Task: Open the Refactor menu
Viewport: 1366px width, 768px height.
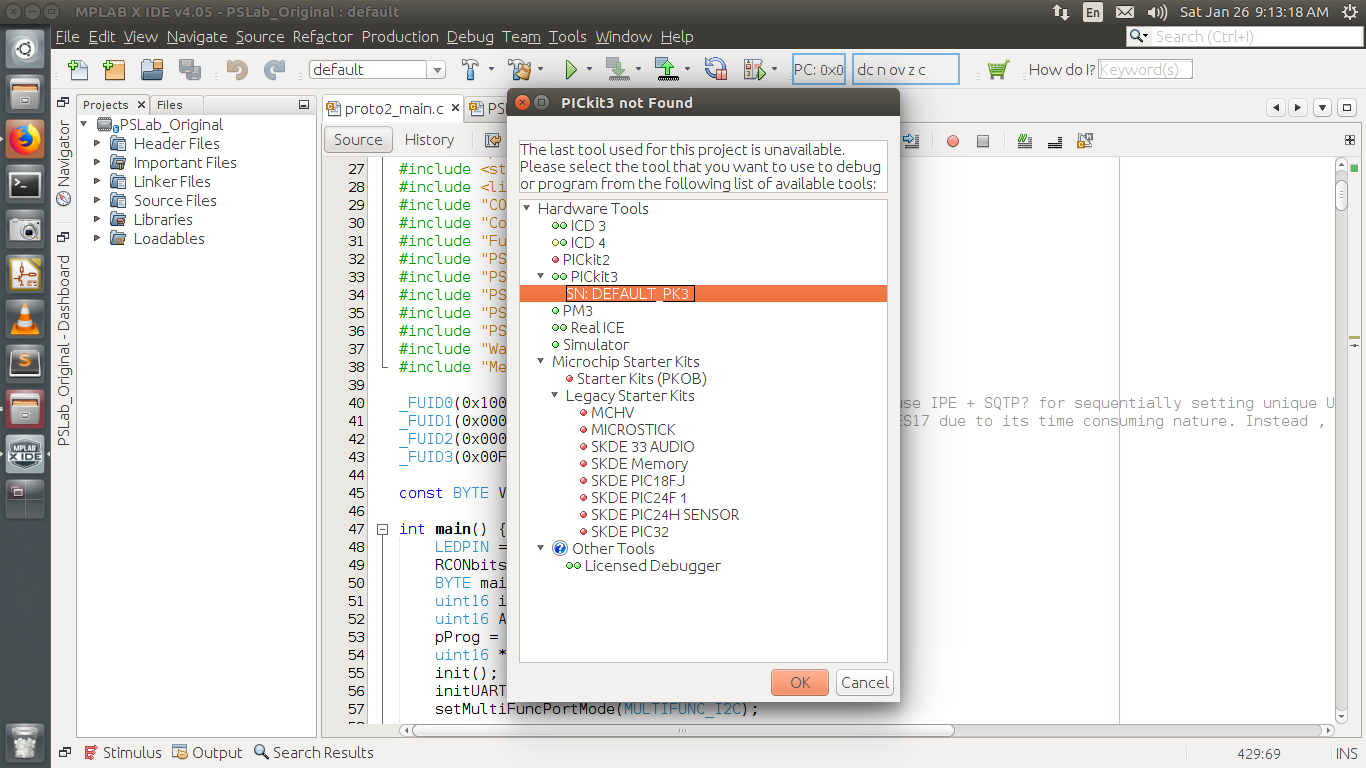Action: pos(322,37)
